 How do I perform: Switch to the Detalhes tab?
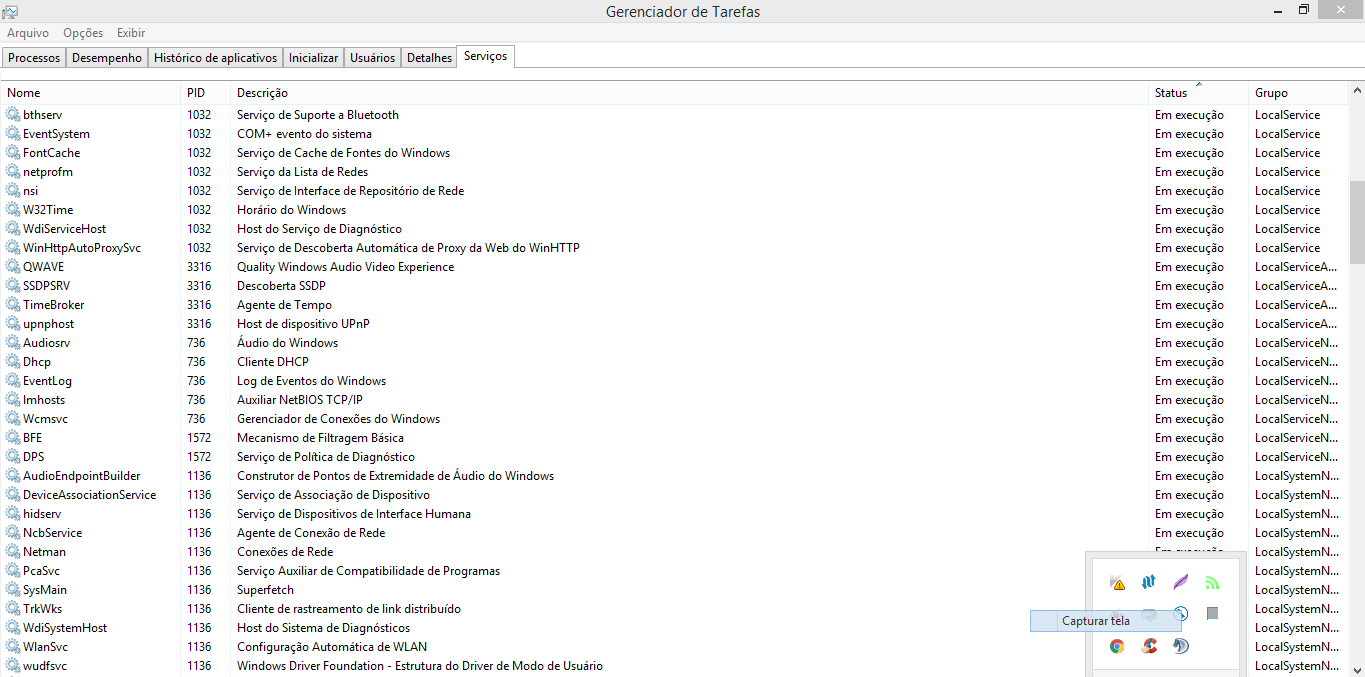pos(429,58)
